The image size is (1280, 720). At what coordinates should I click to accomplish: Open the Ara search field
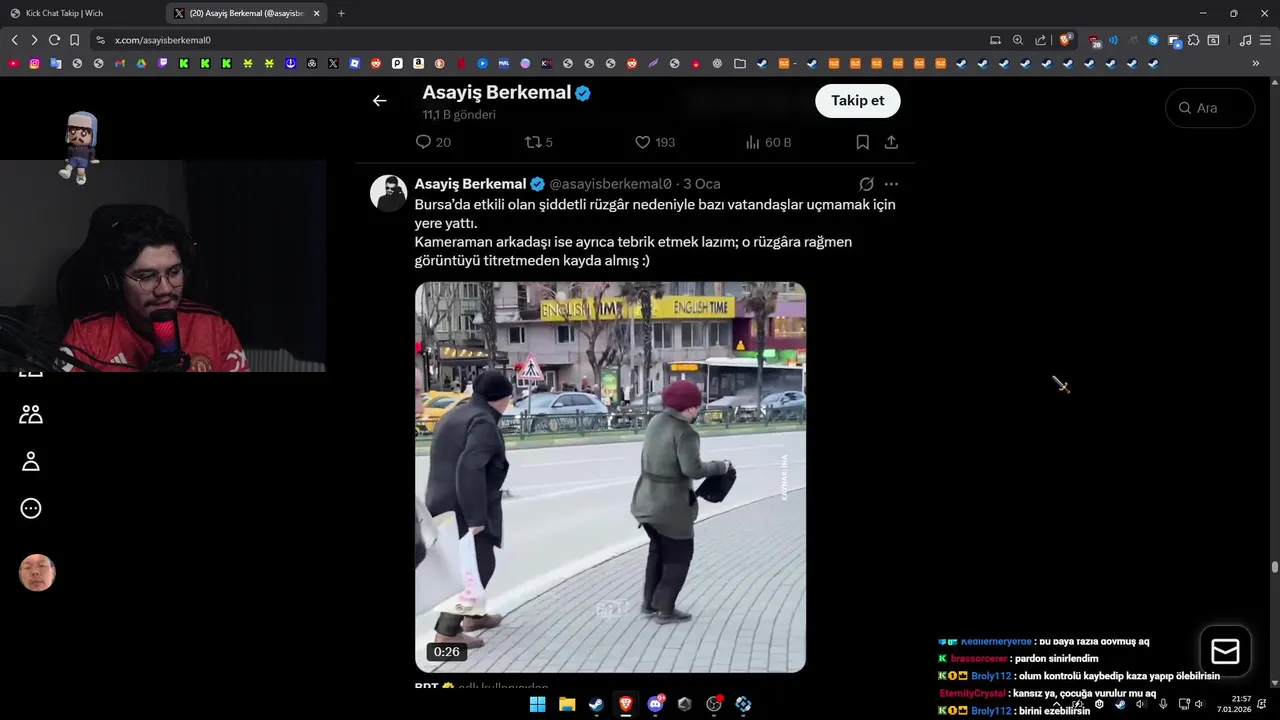click(1210, 108)
